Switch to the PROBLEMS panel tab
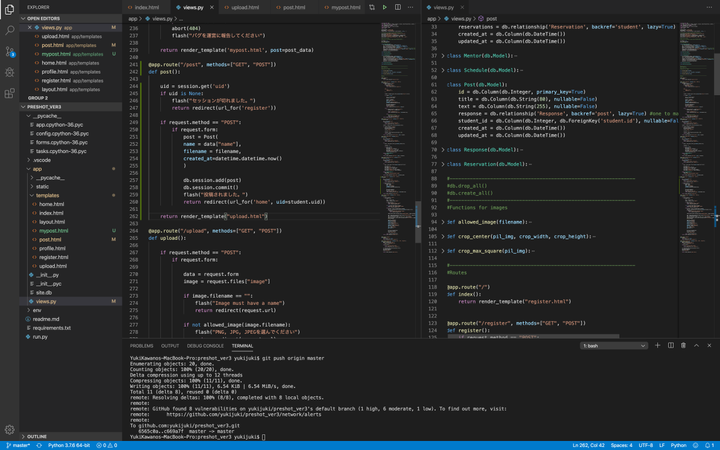720x450 pixels. coord(141,346)
